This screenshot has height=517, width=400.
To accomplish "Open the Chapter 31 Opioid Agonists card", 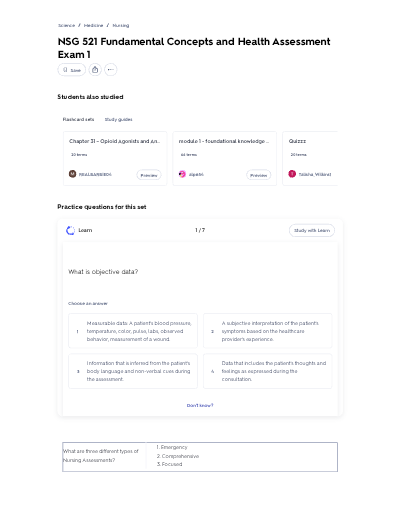I will click(115, 158).
